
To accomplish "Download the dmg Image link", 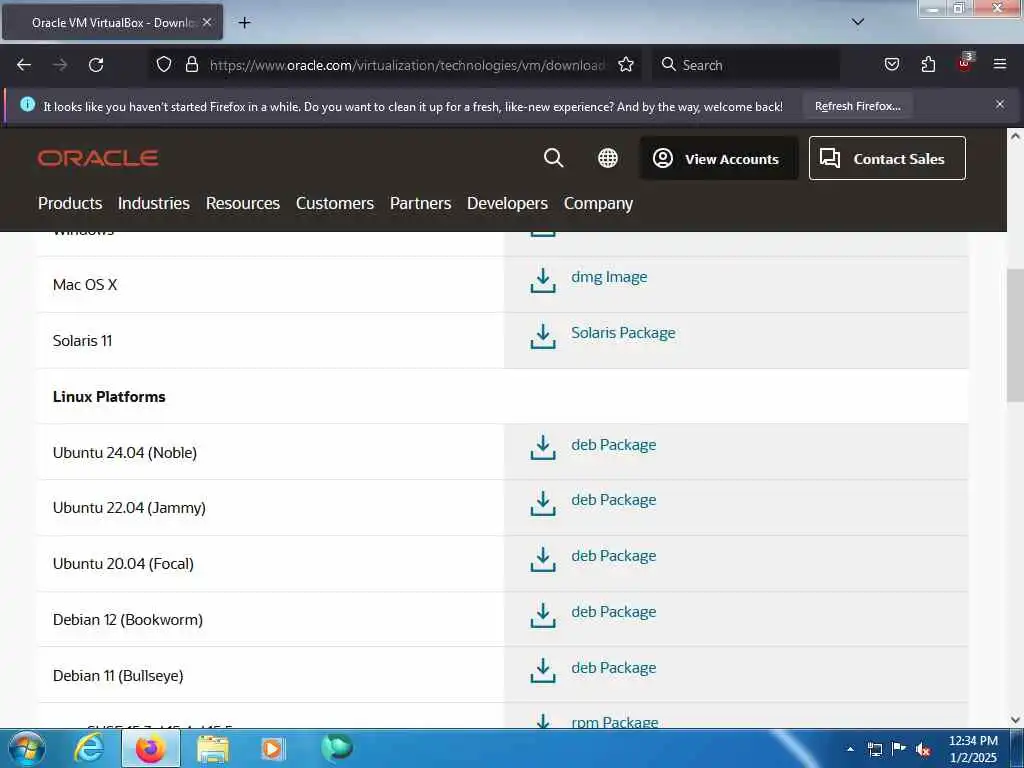I will pyautogui.click(x=609, y=277).
